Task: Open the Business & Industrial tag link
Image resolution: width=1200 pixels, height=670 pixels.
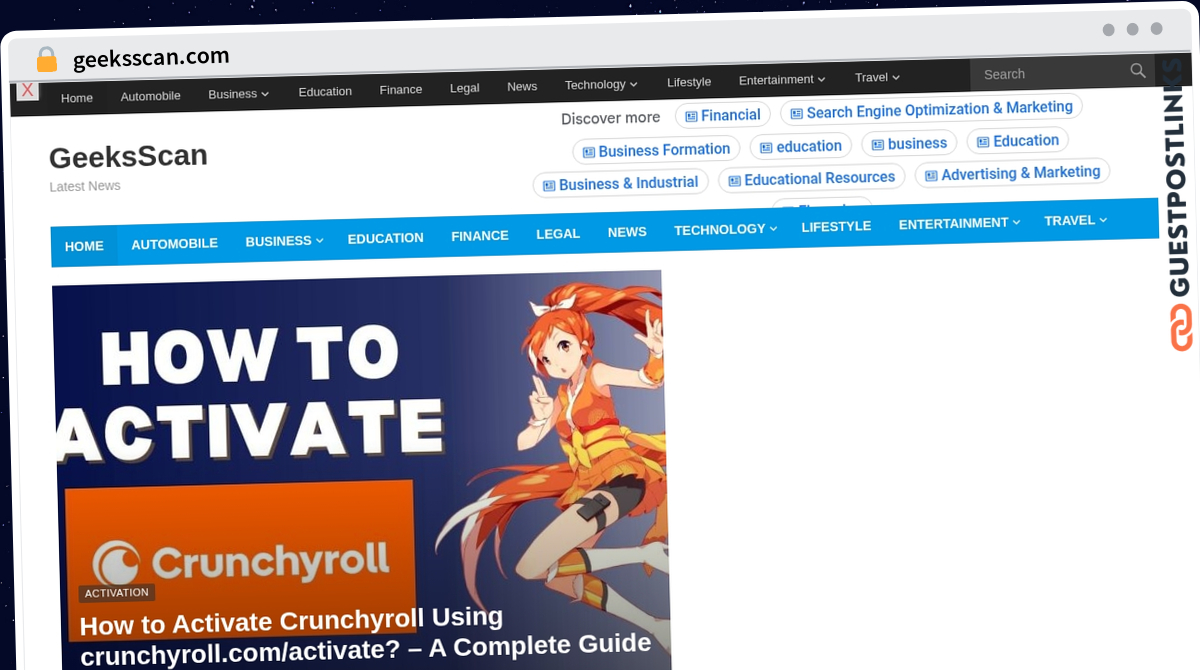Action: click(x=620, y=184)
